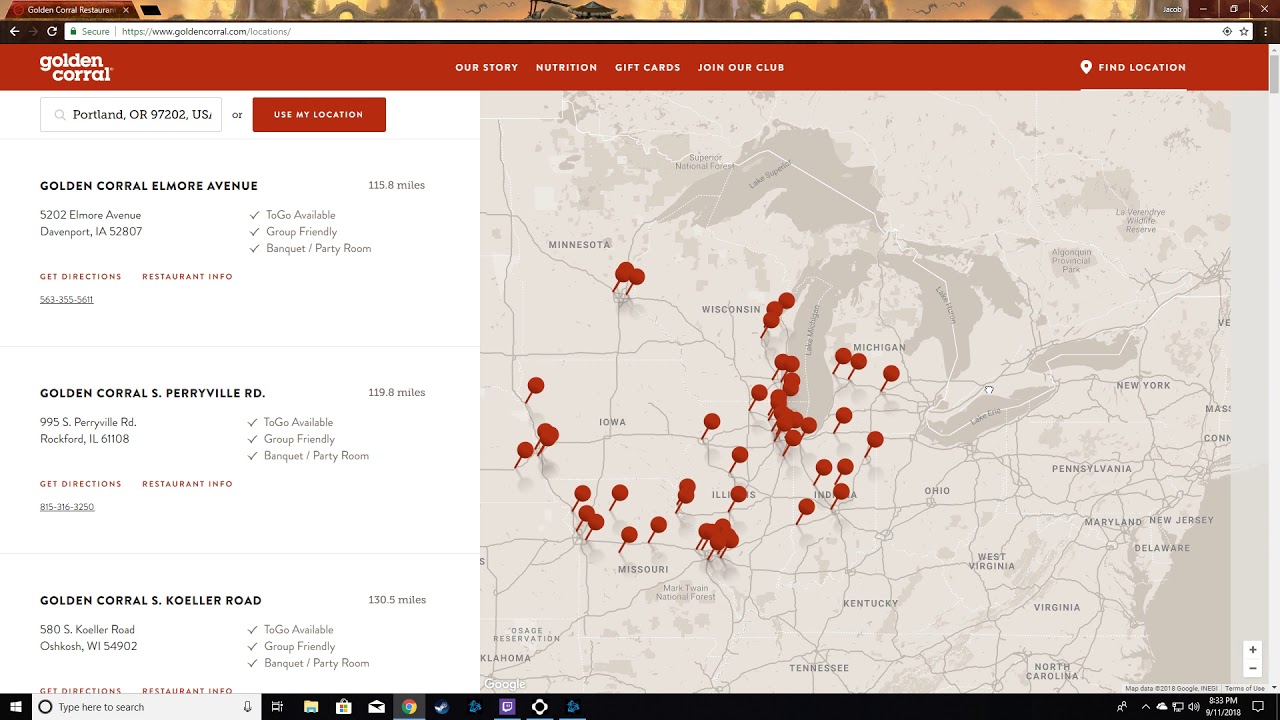Open Chrome menu three-dots icon
This screenshot has height=720, width=1280.
(1265, 31)
